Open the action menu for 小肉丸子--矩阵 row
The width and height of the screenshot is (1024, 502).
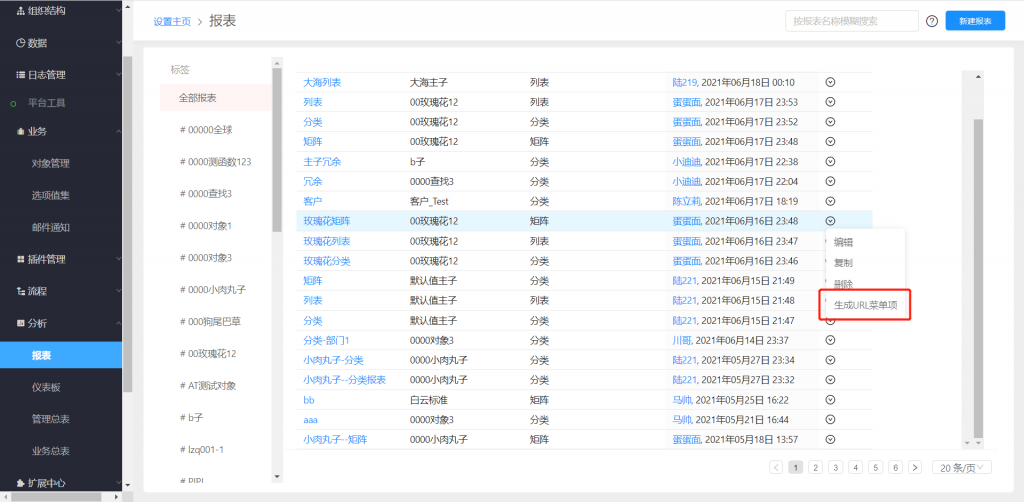pyautogui.click(x=830, y=439)
